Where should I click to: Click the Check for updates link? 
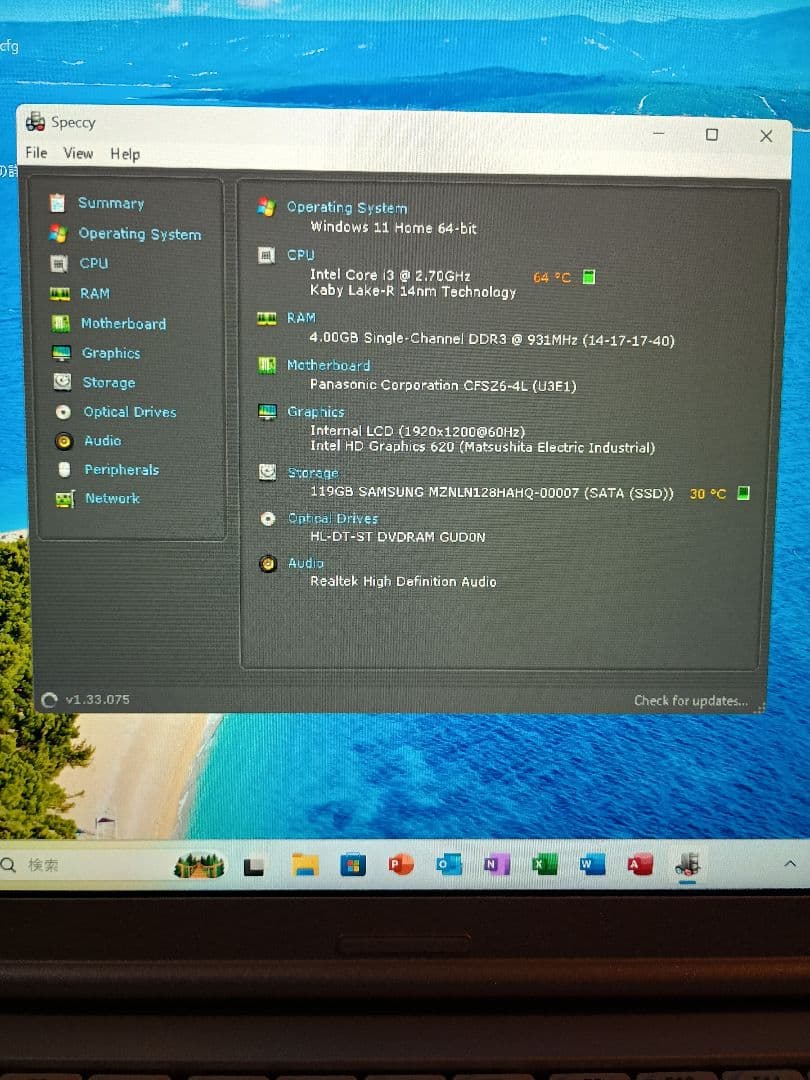690,701
